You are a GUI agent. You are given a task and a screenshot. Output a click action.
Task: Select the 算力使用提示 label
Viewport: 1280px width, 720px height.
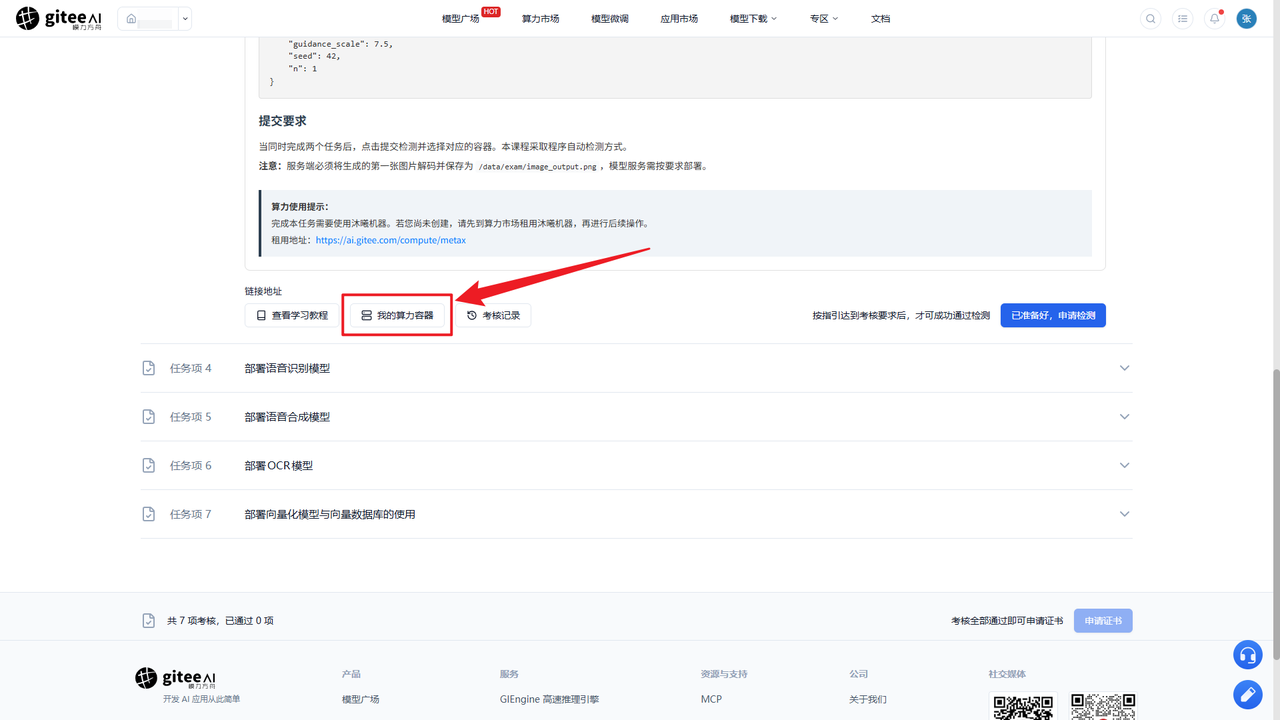[300, 206]
